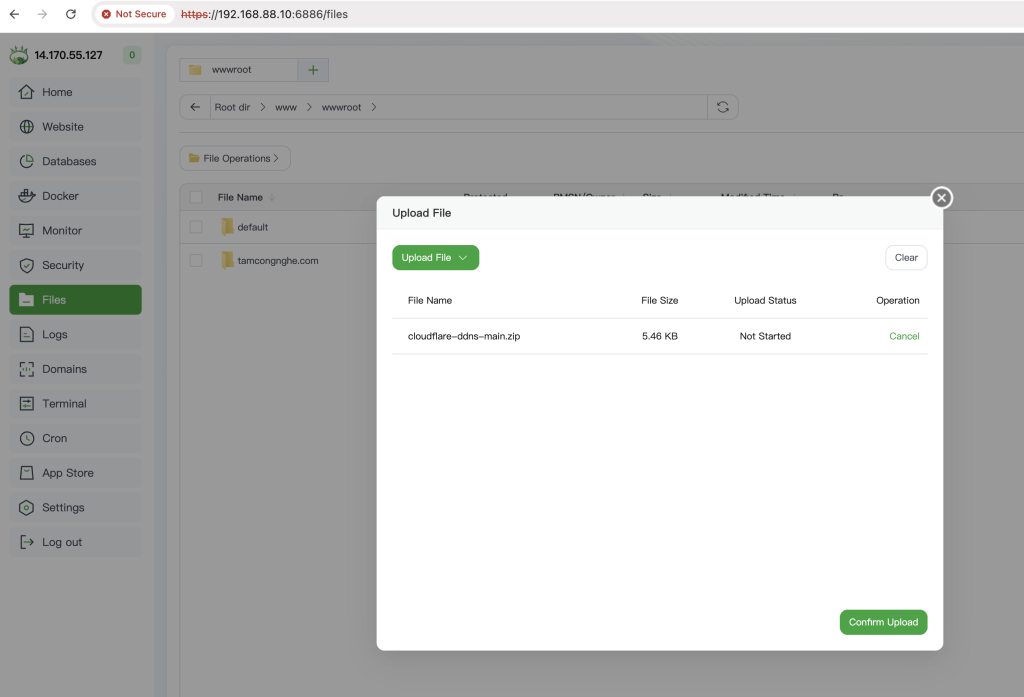This screenshot has height=697, width=1024.
Task: Switch to the wwwroot tab
Action: coord(238,70)
